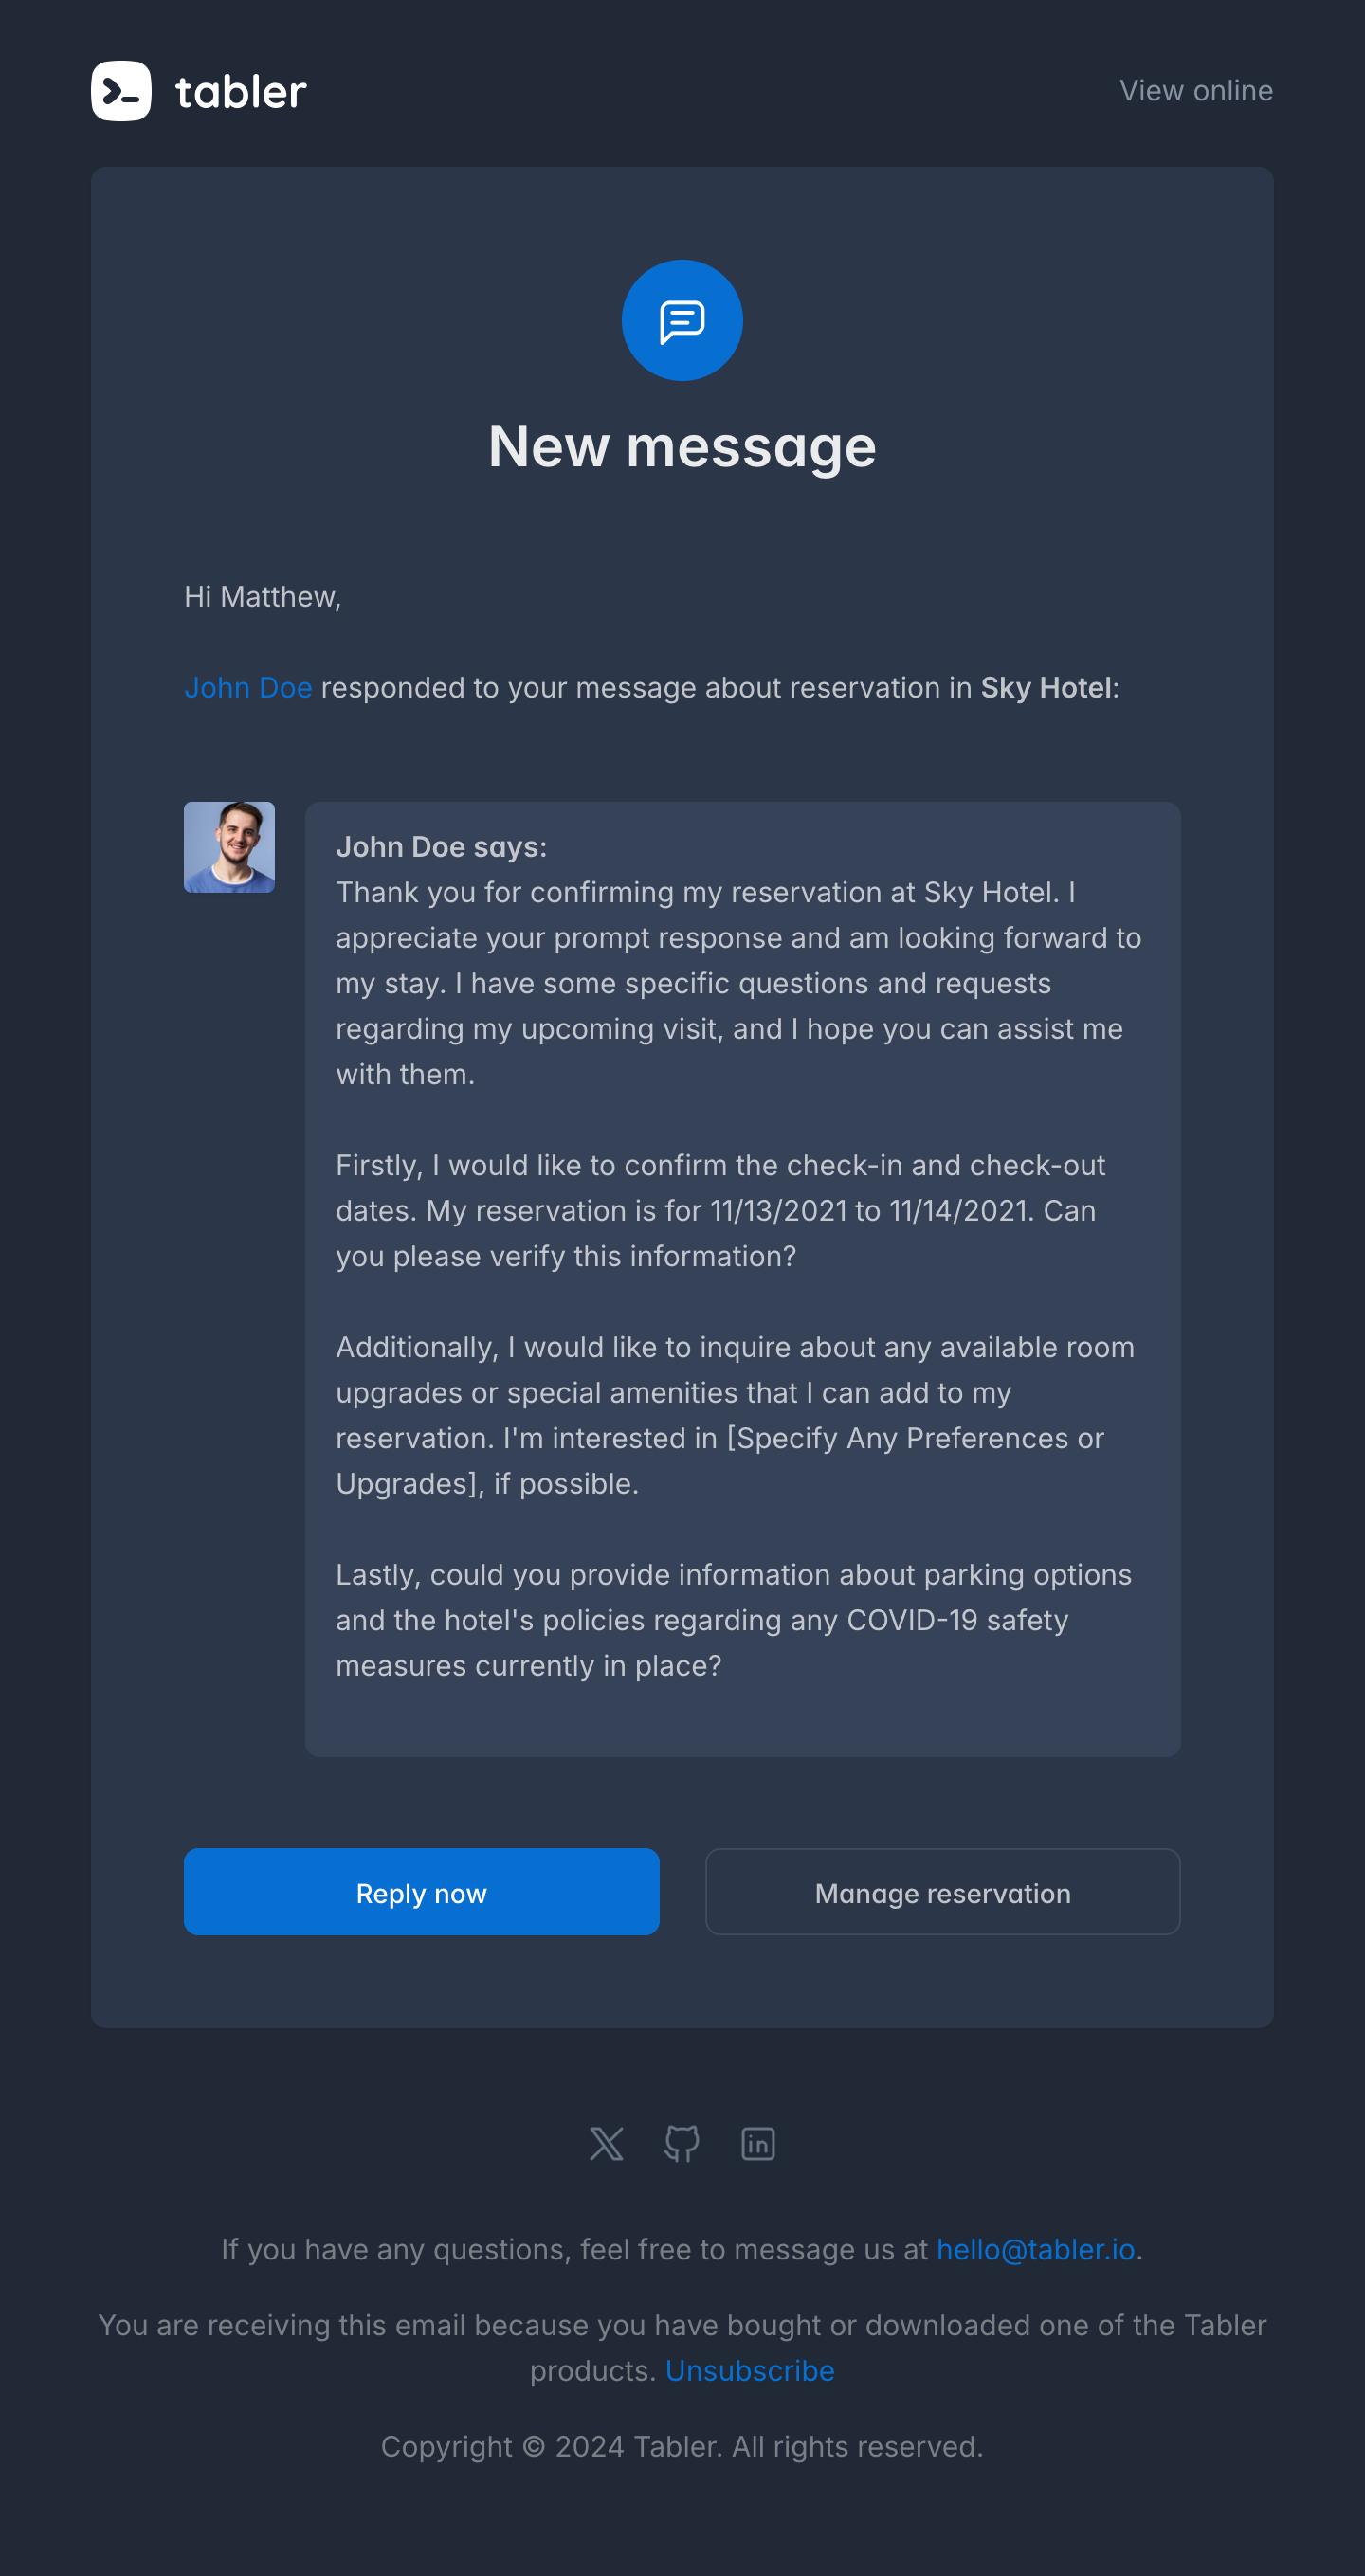Click the copyright notice text

point(682,2447)
